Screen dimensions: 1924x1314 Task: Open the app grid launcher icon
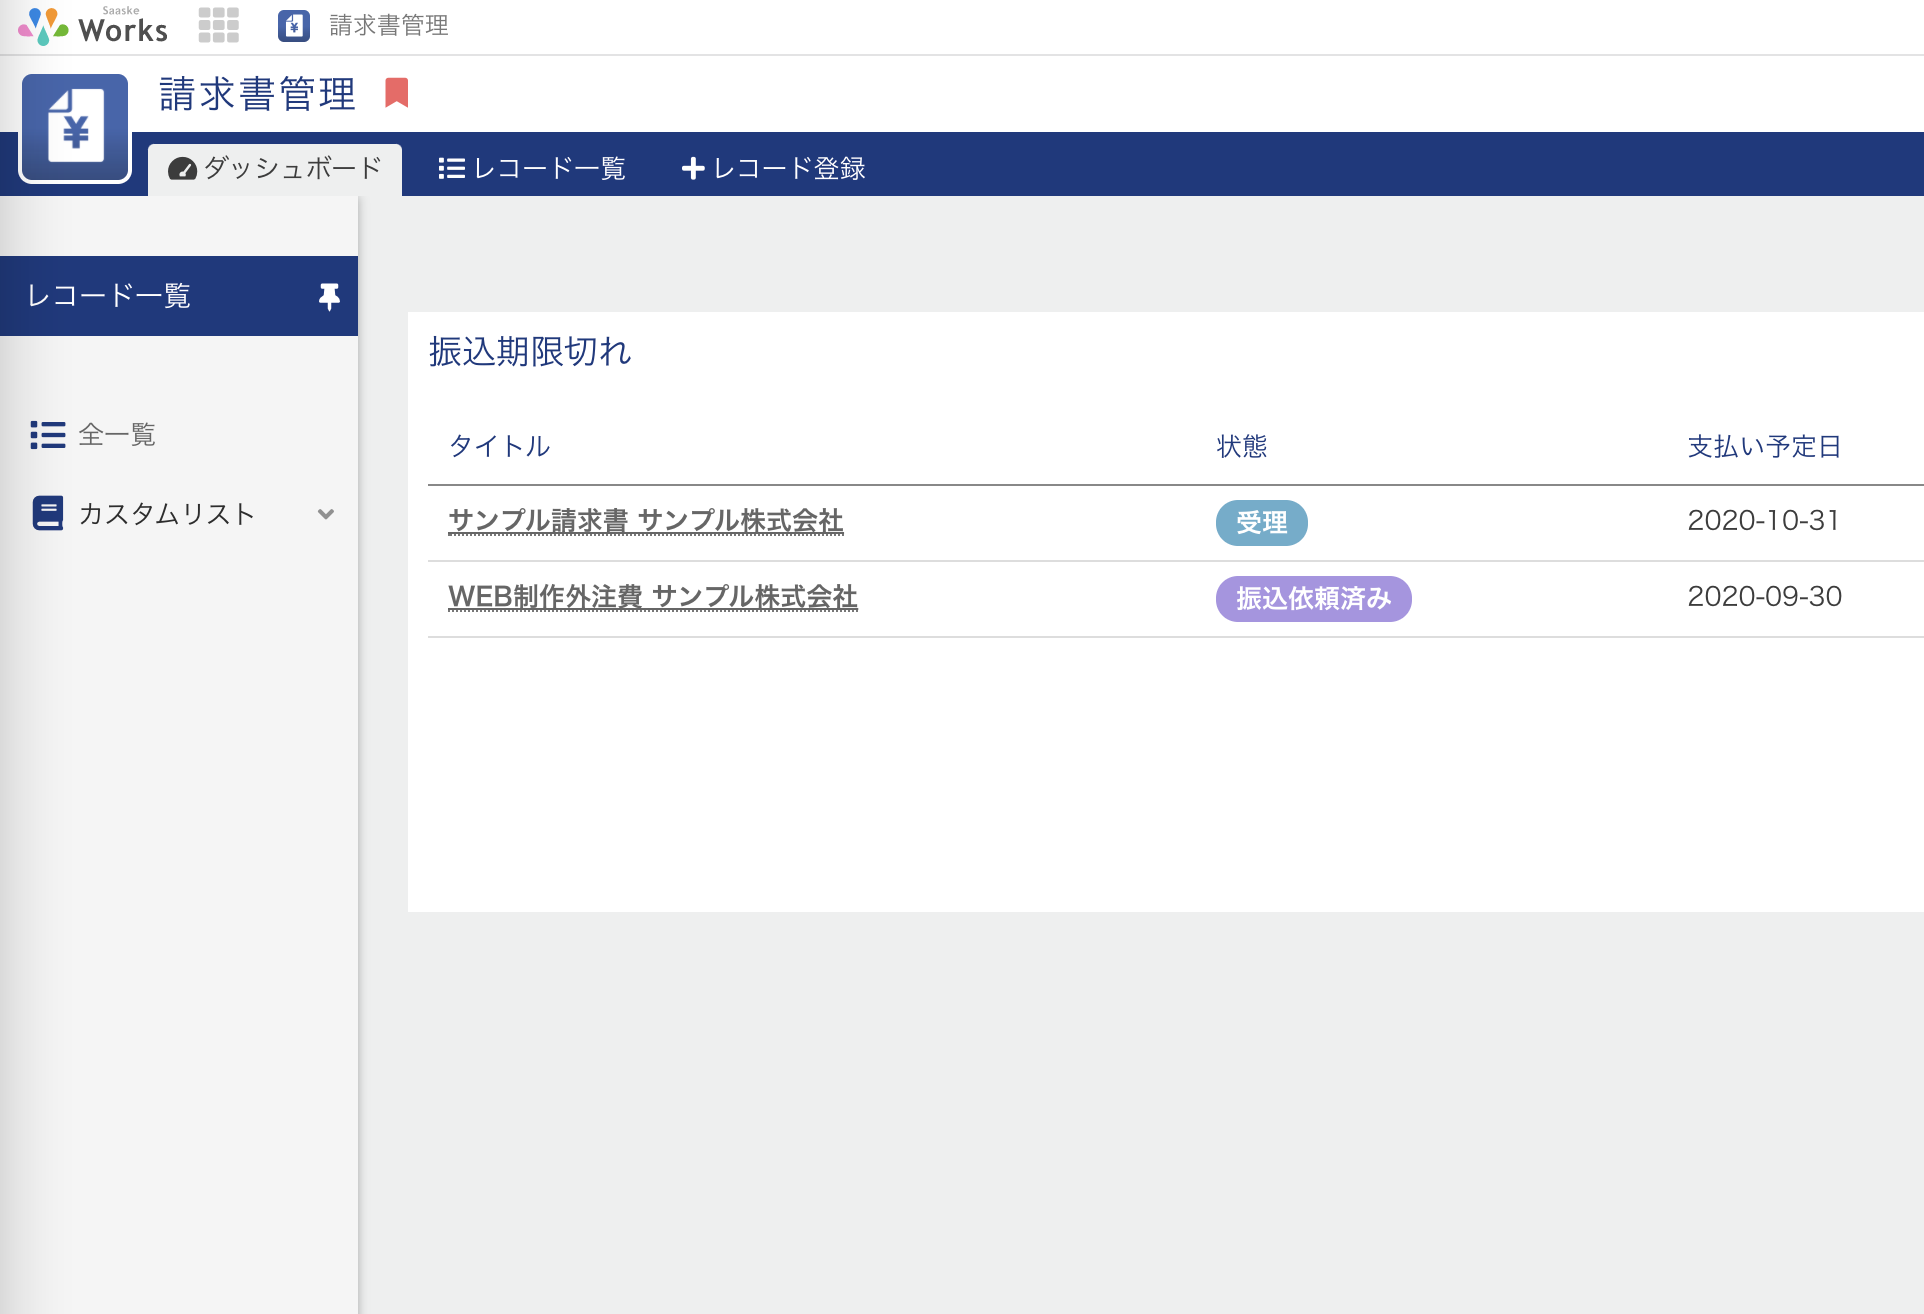[218, 25]
